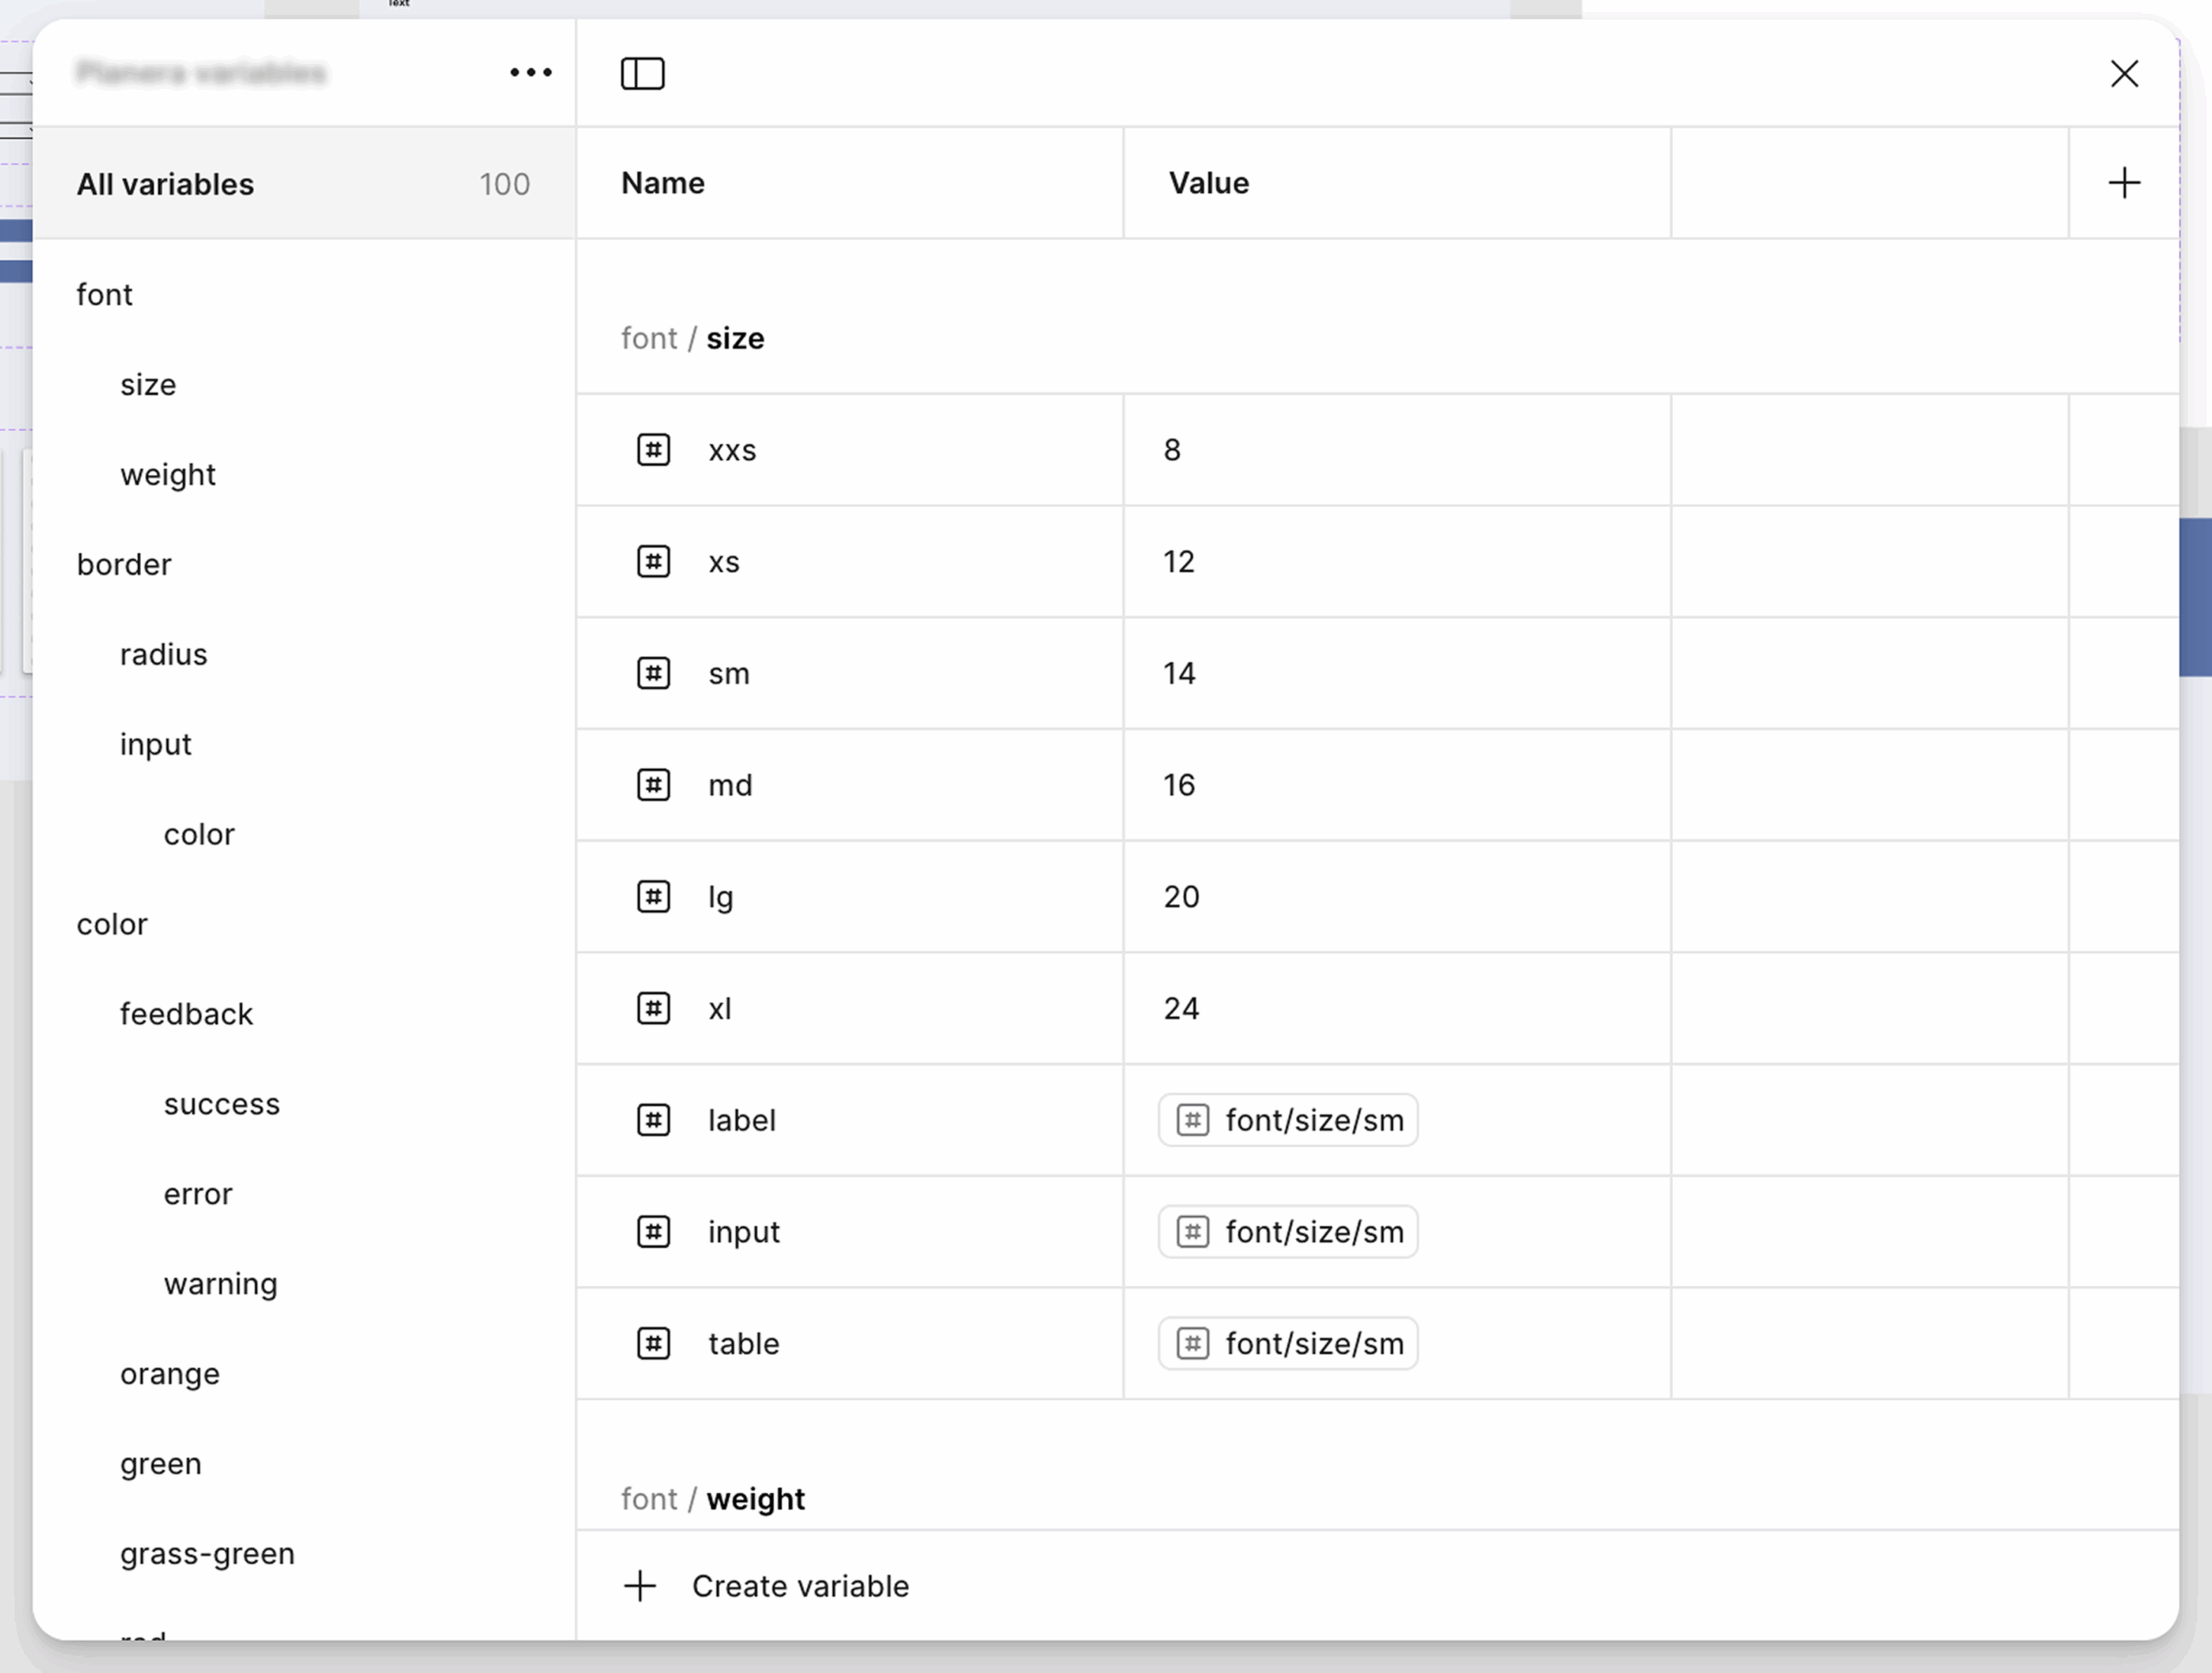Screen dimensions: 2212x1673
Task: Select the weight group under font
Action: click(x=167, y=474)
